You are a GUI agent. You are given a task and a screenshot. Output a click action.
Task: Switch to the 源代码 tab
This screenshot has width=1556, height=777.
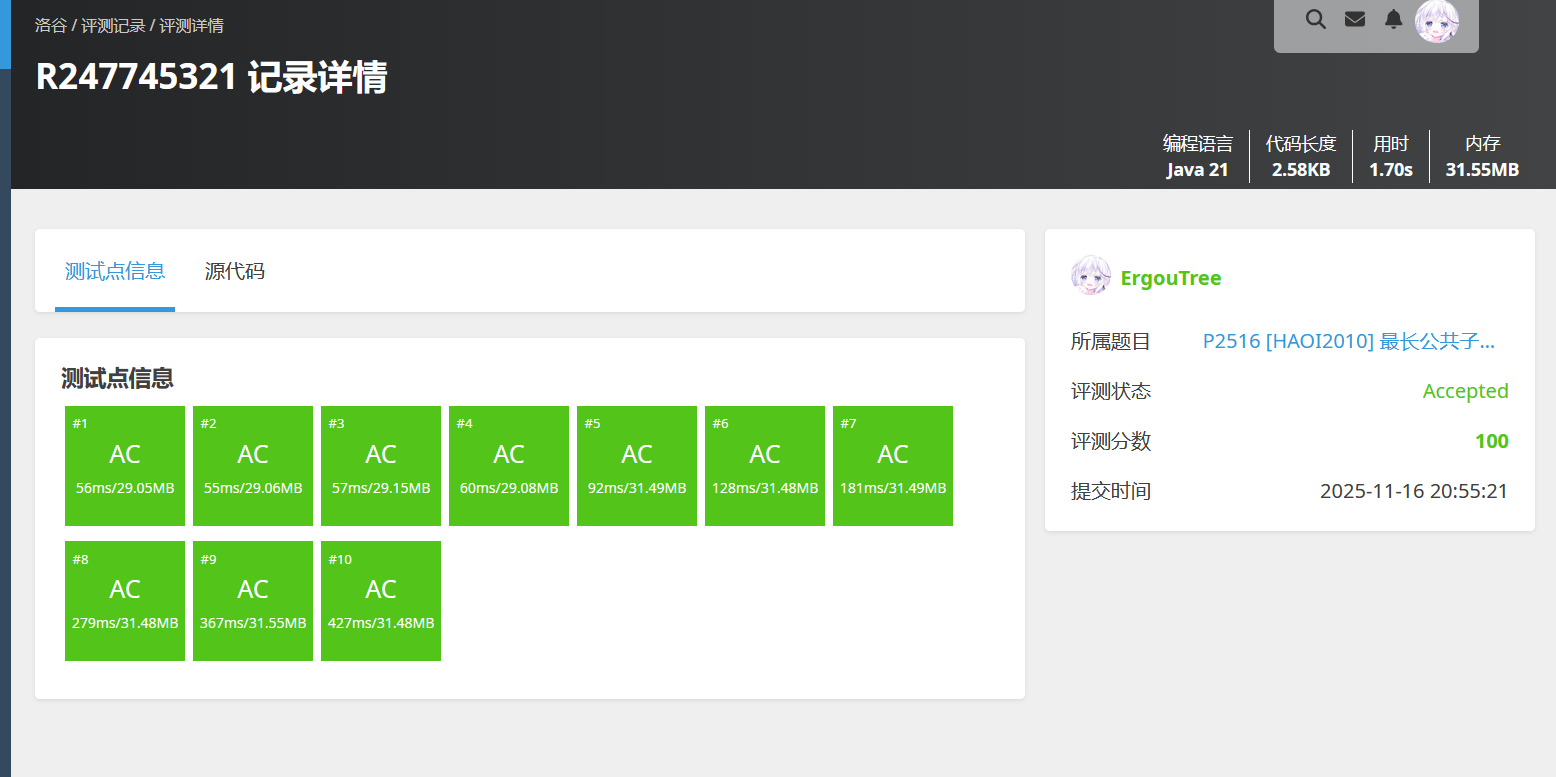[x=235, y=271]
